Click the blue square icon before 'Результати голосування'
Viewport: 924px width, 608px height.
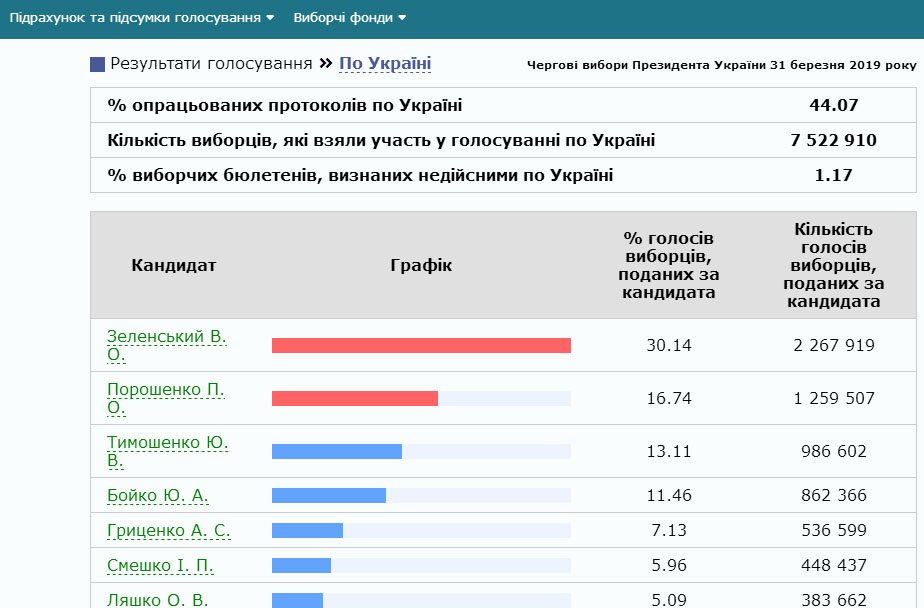[x=97, y=64]
